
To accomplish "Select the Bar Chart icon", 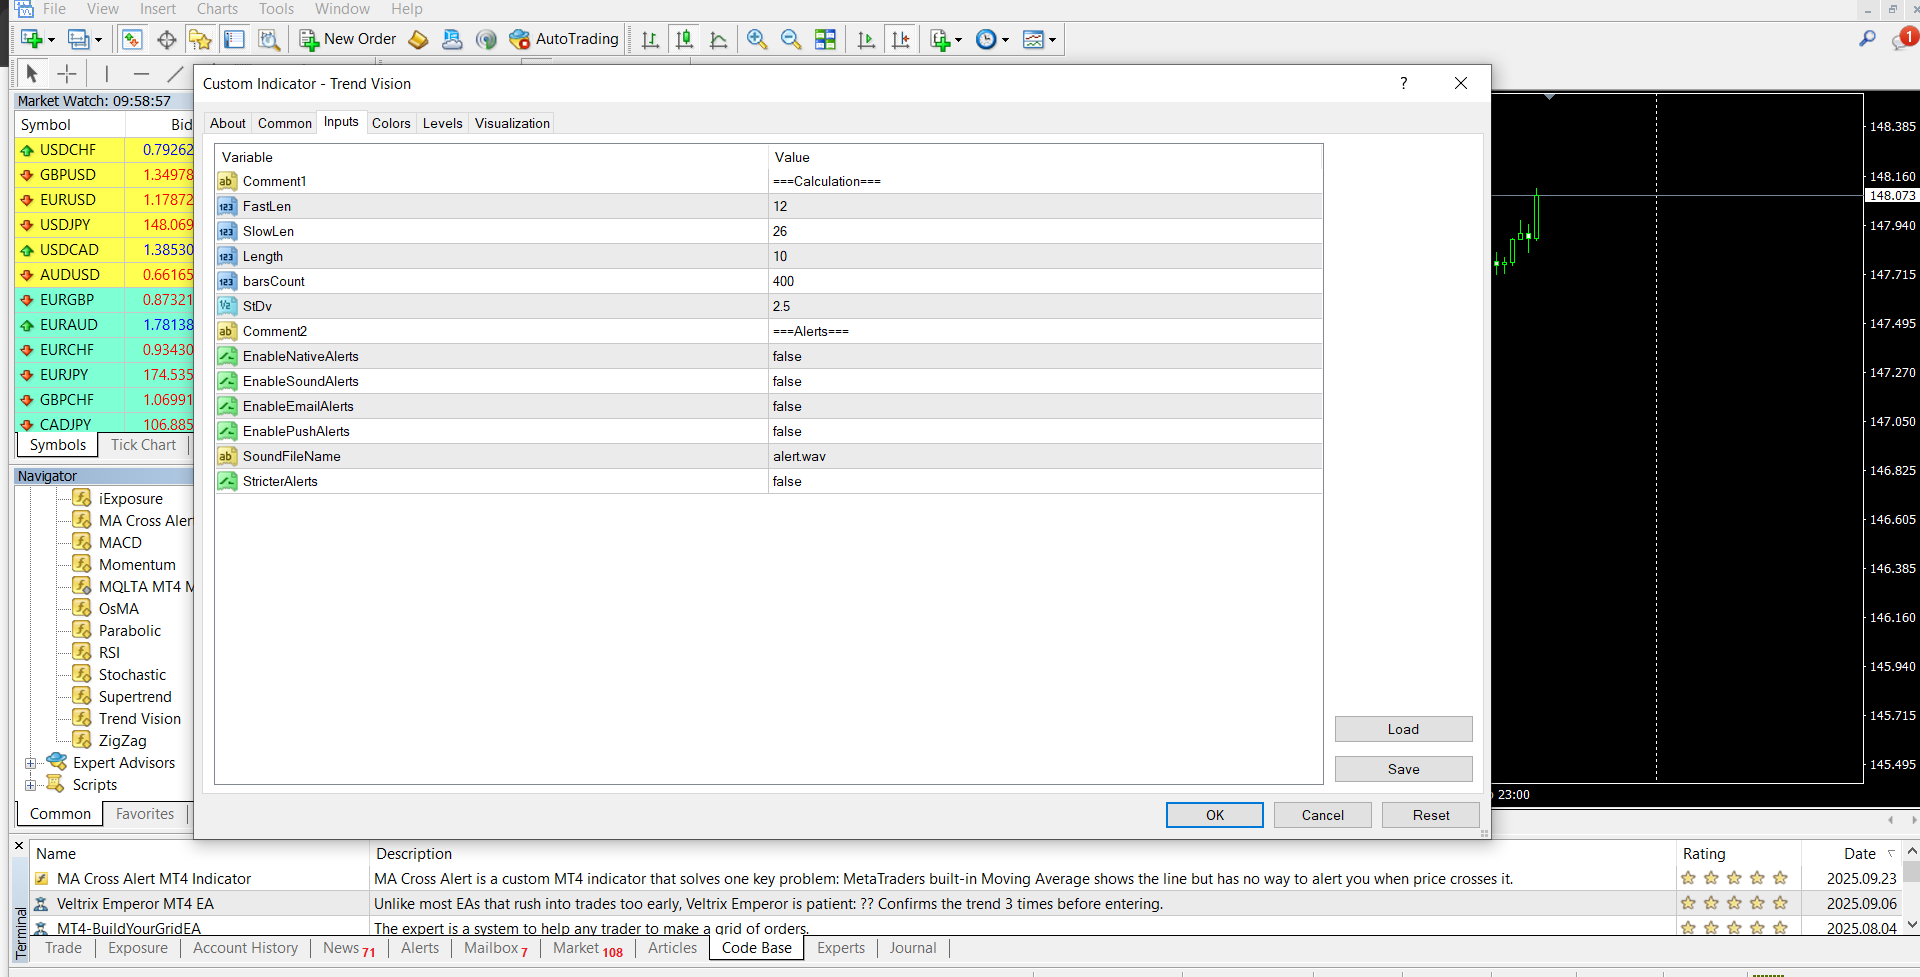I will point(650,40).
